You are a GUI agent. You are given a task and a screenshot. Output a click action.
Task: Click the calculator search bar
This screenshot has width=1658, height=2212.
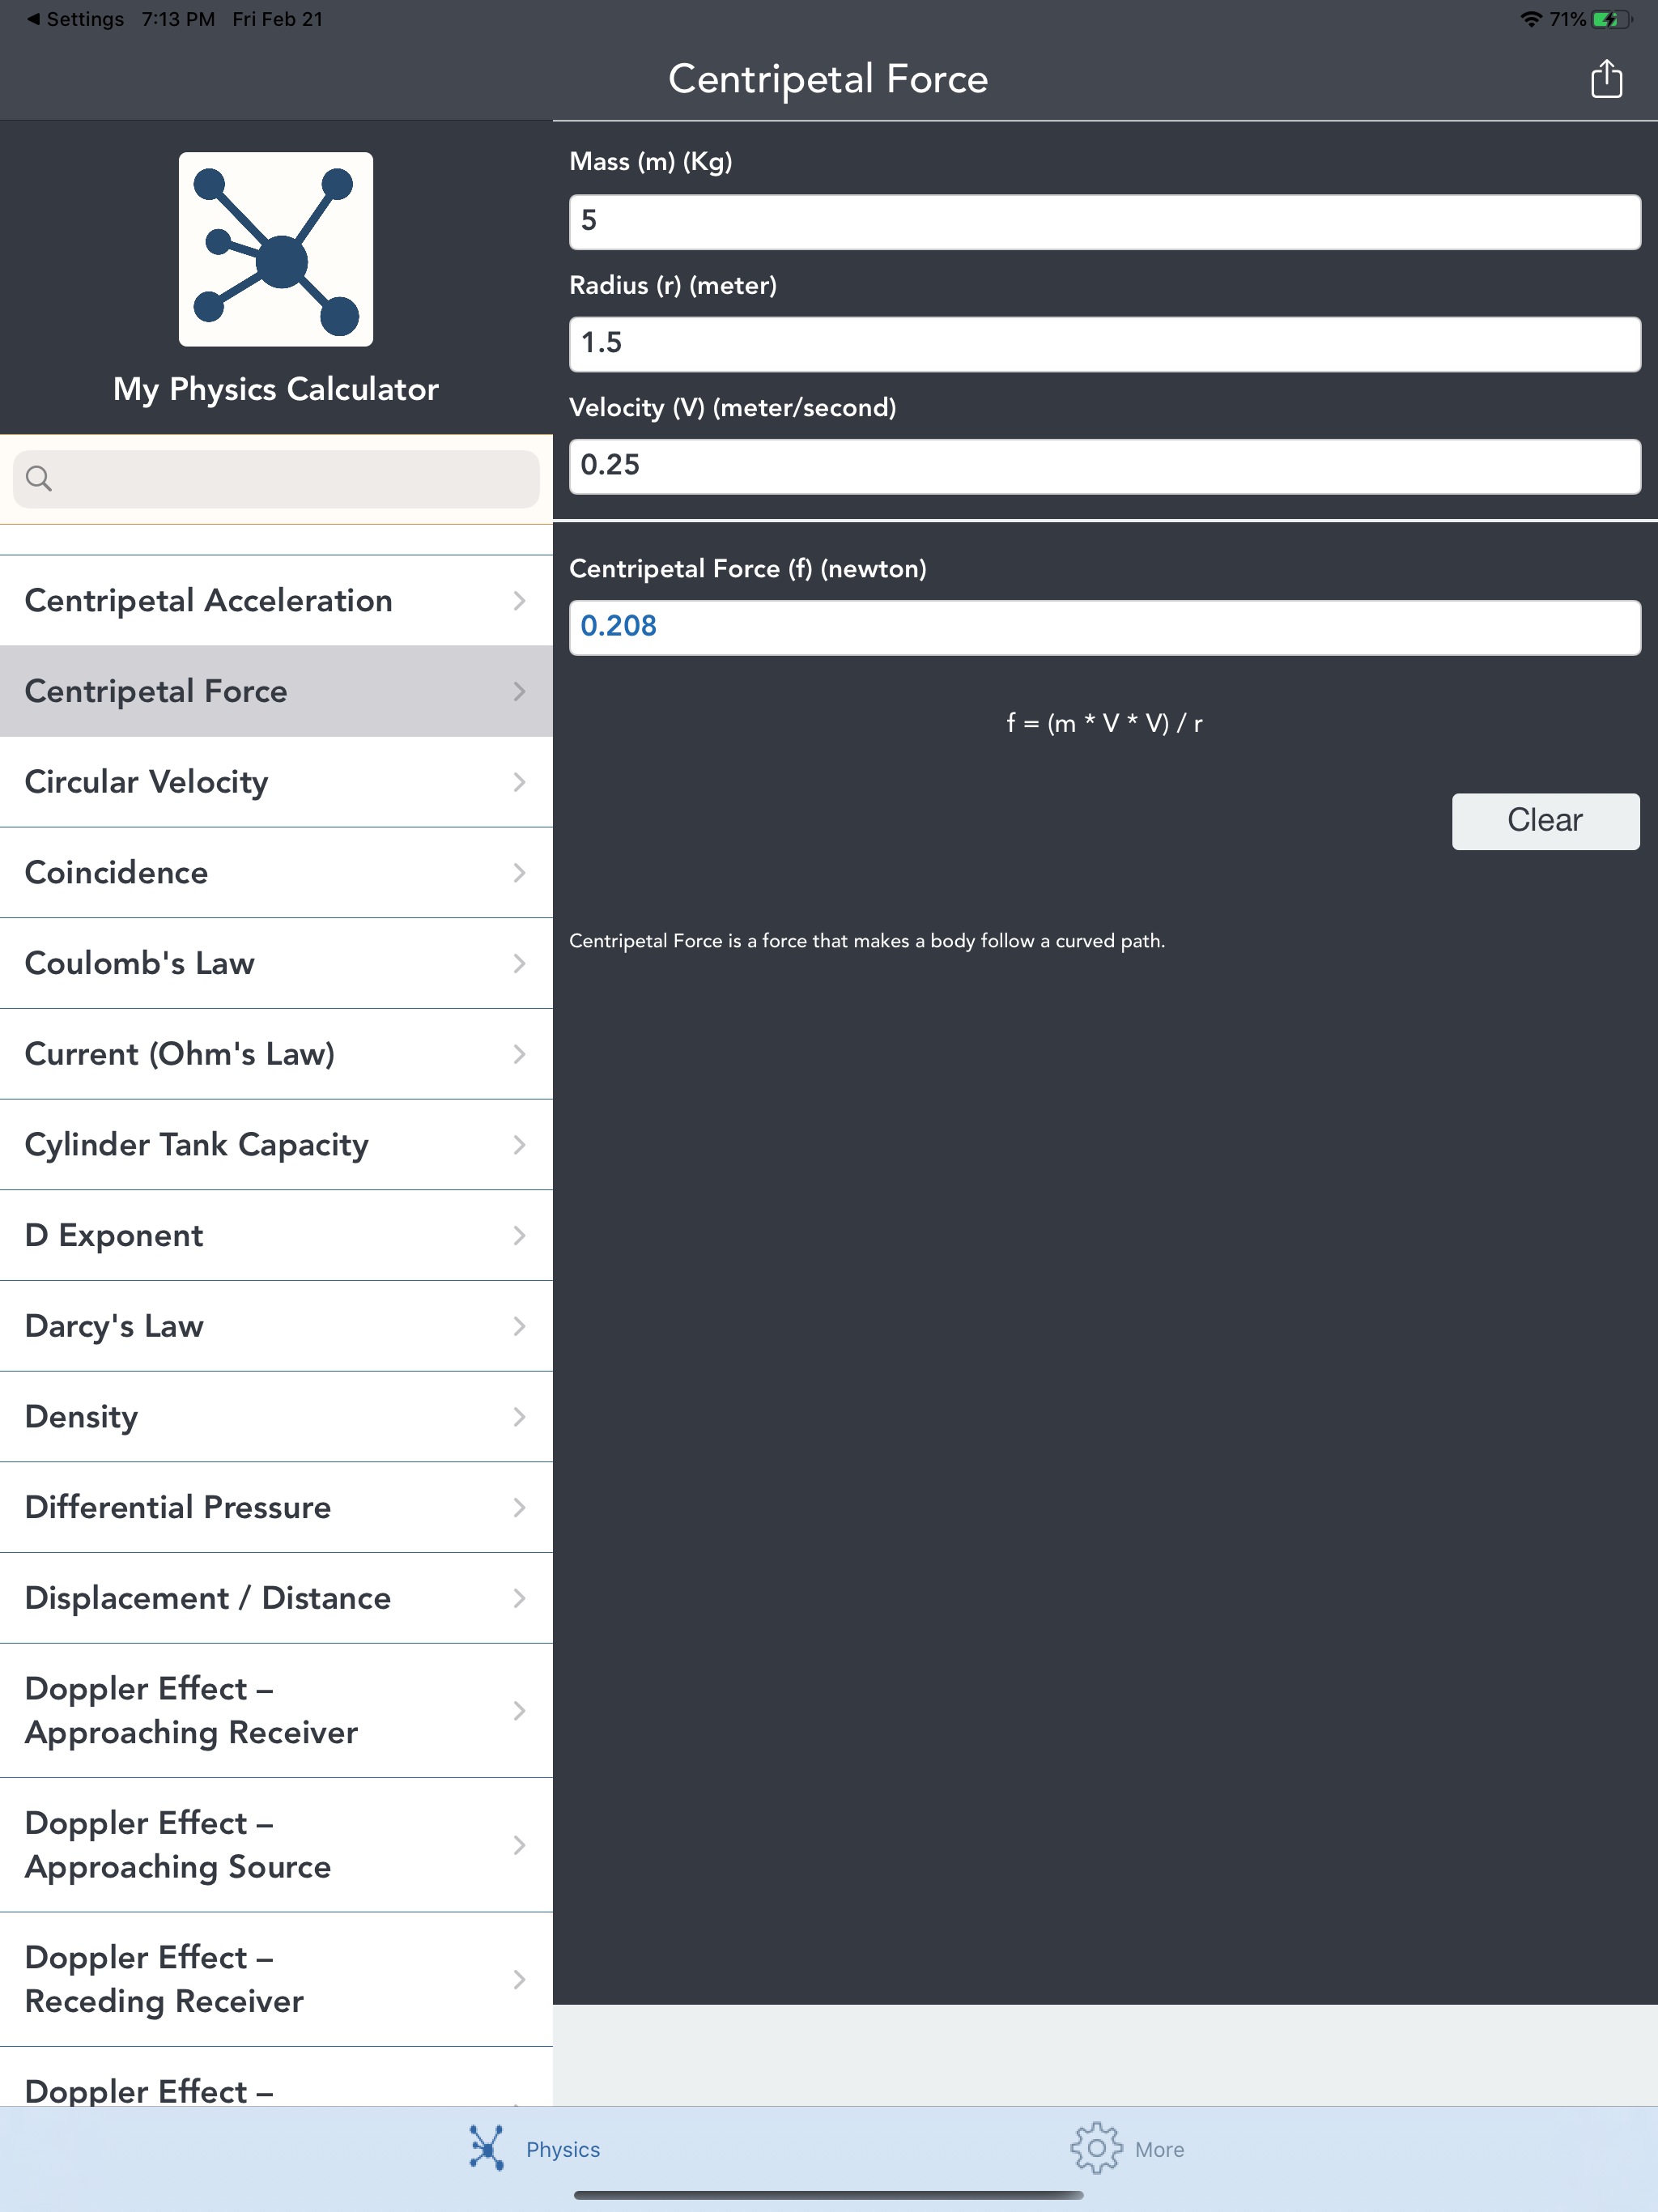click(290, 478)
